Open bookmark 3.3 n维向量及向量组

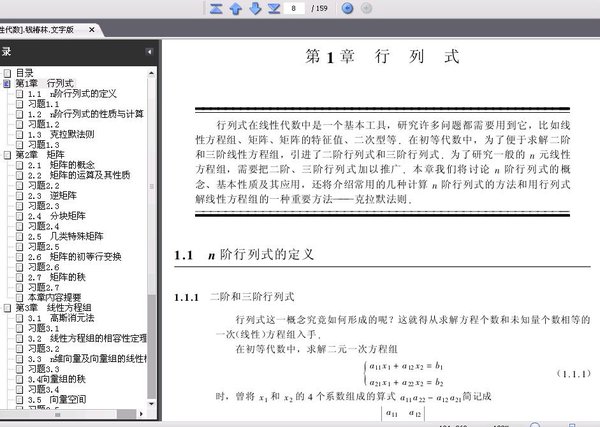click(x=87, y=359)
